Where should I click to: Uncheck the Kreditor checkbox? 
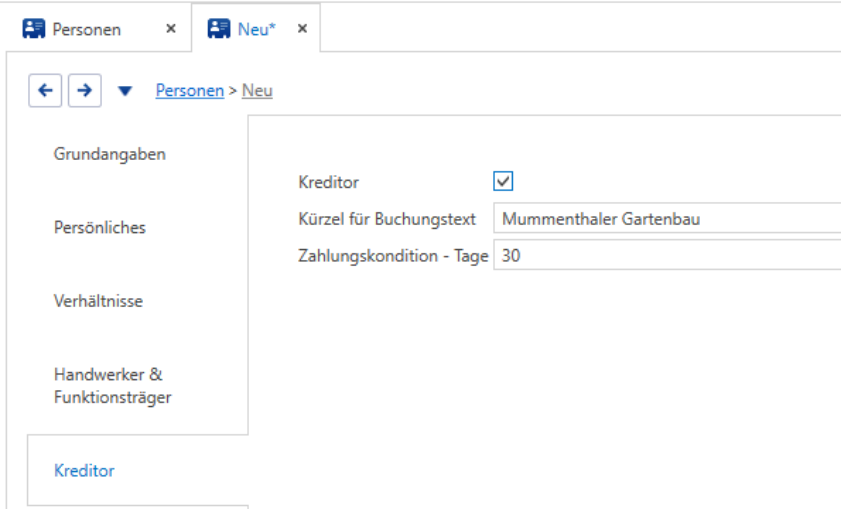click(503, 181)
